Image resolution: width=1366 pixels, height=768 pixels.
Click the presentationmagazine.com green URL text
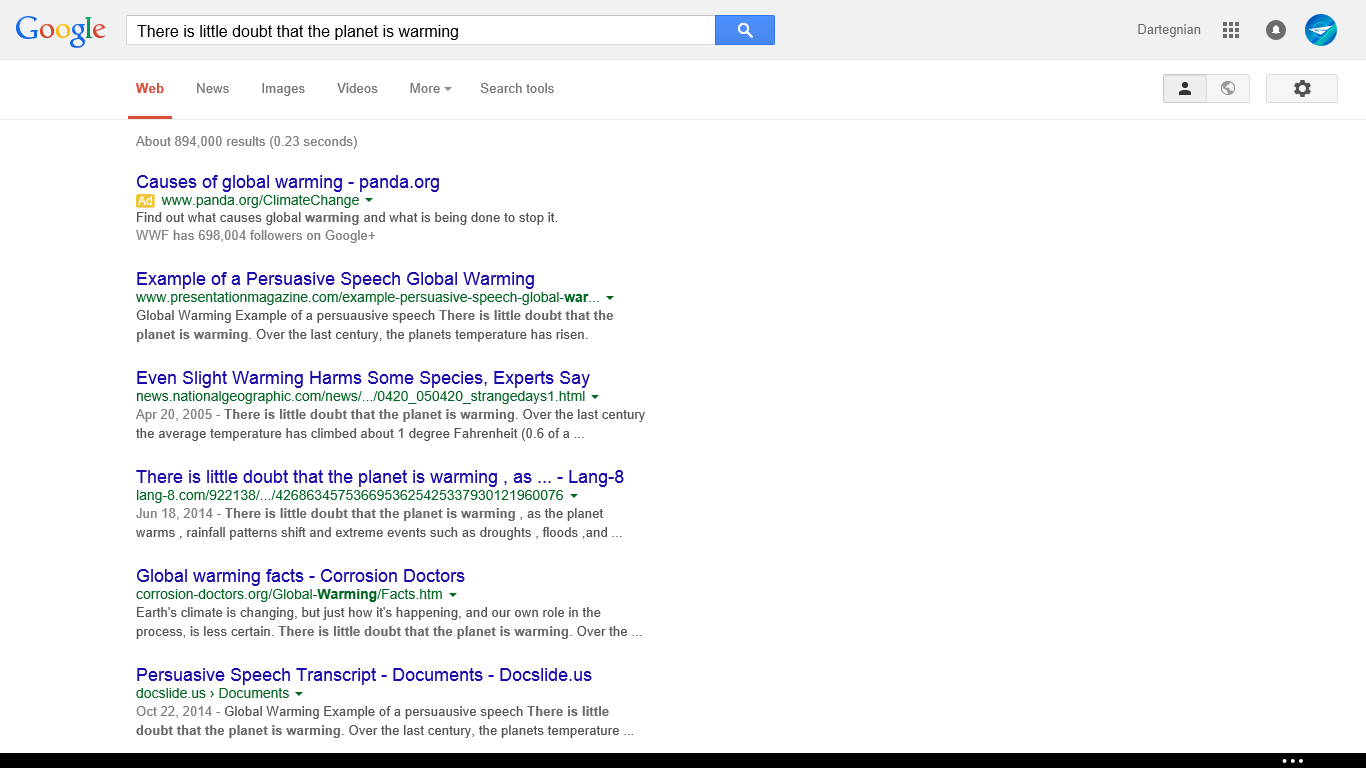click(x=368, y=297)
